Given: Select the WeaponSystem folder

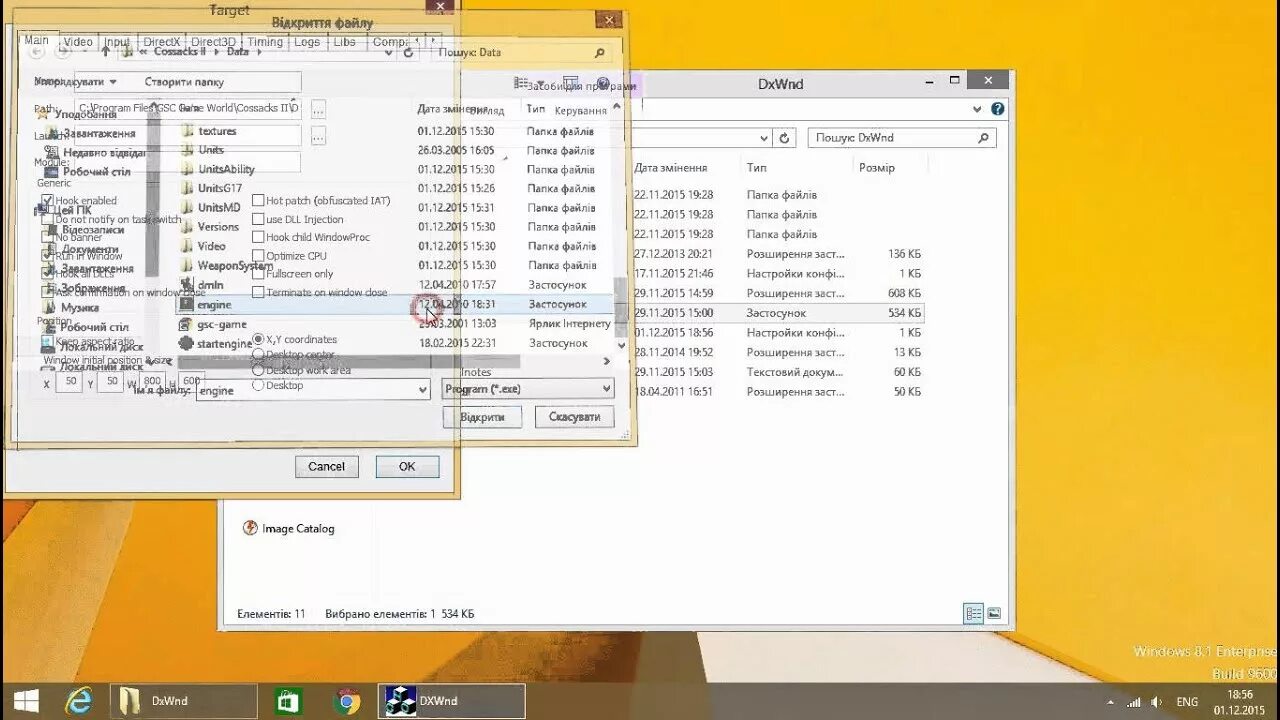Looking at the screenshot, I should 235,265.
